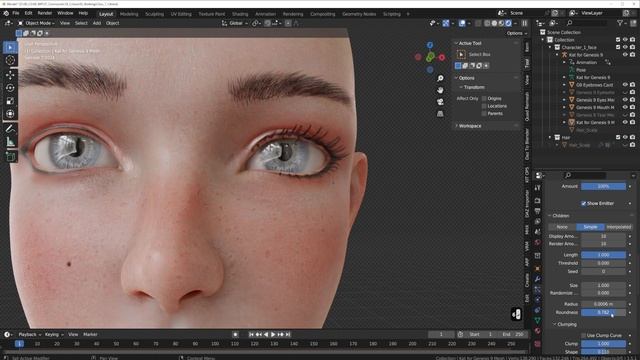
Task: Click the timeline End frame field
Action: [x=513, y=335]
